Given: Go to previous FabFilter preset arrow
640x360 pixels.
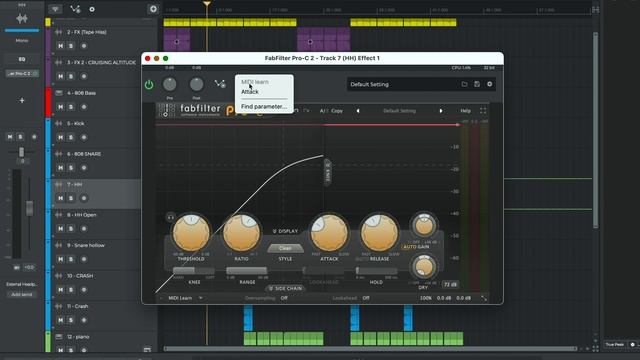Looking at the screenshot, I should click(358, 111).
